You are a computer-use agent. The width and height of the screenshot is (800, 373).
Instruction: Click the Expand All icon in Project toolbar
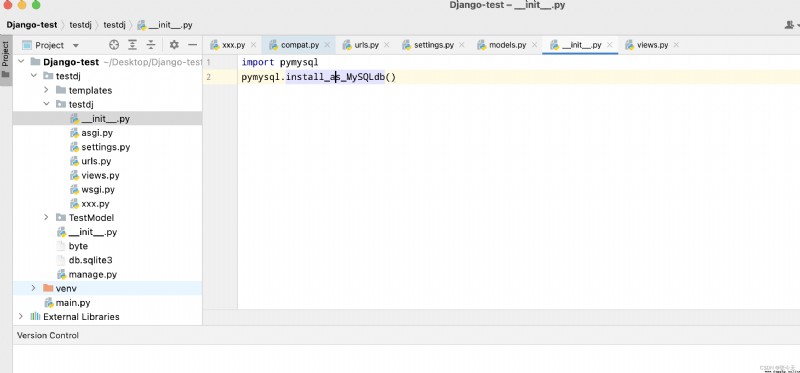pyautogui.click(x=133, y=45)
